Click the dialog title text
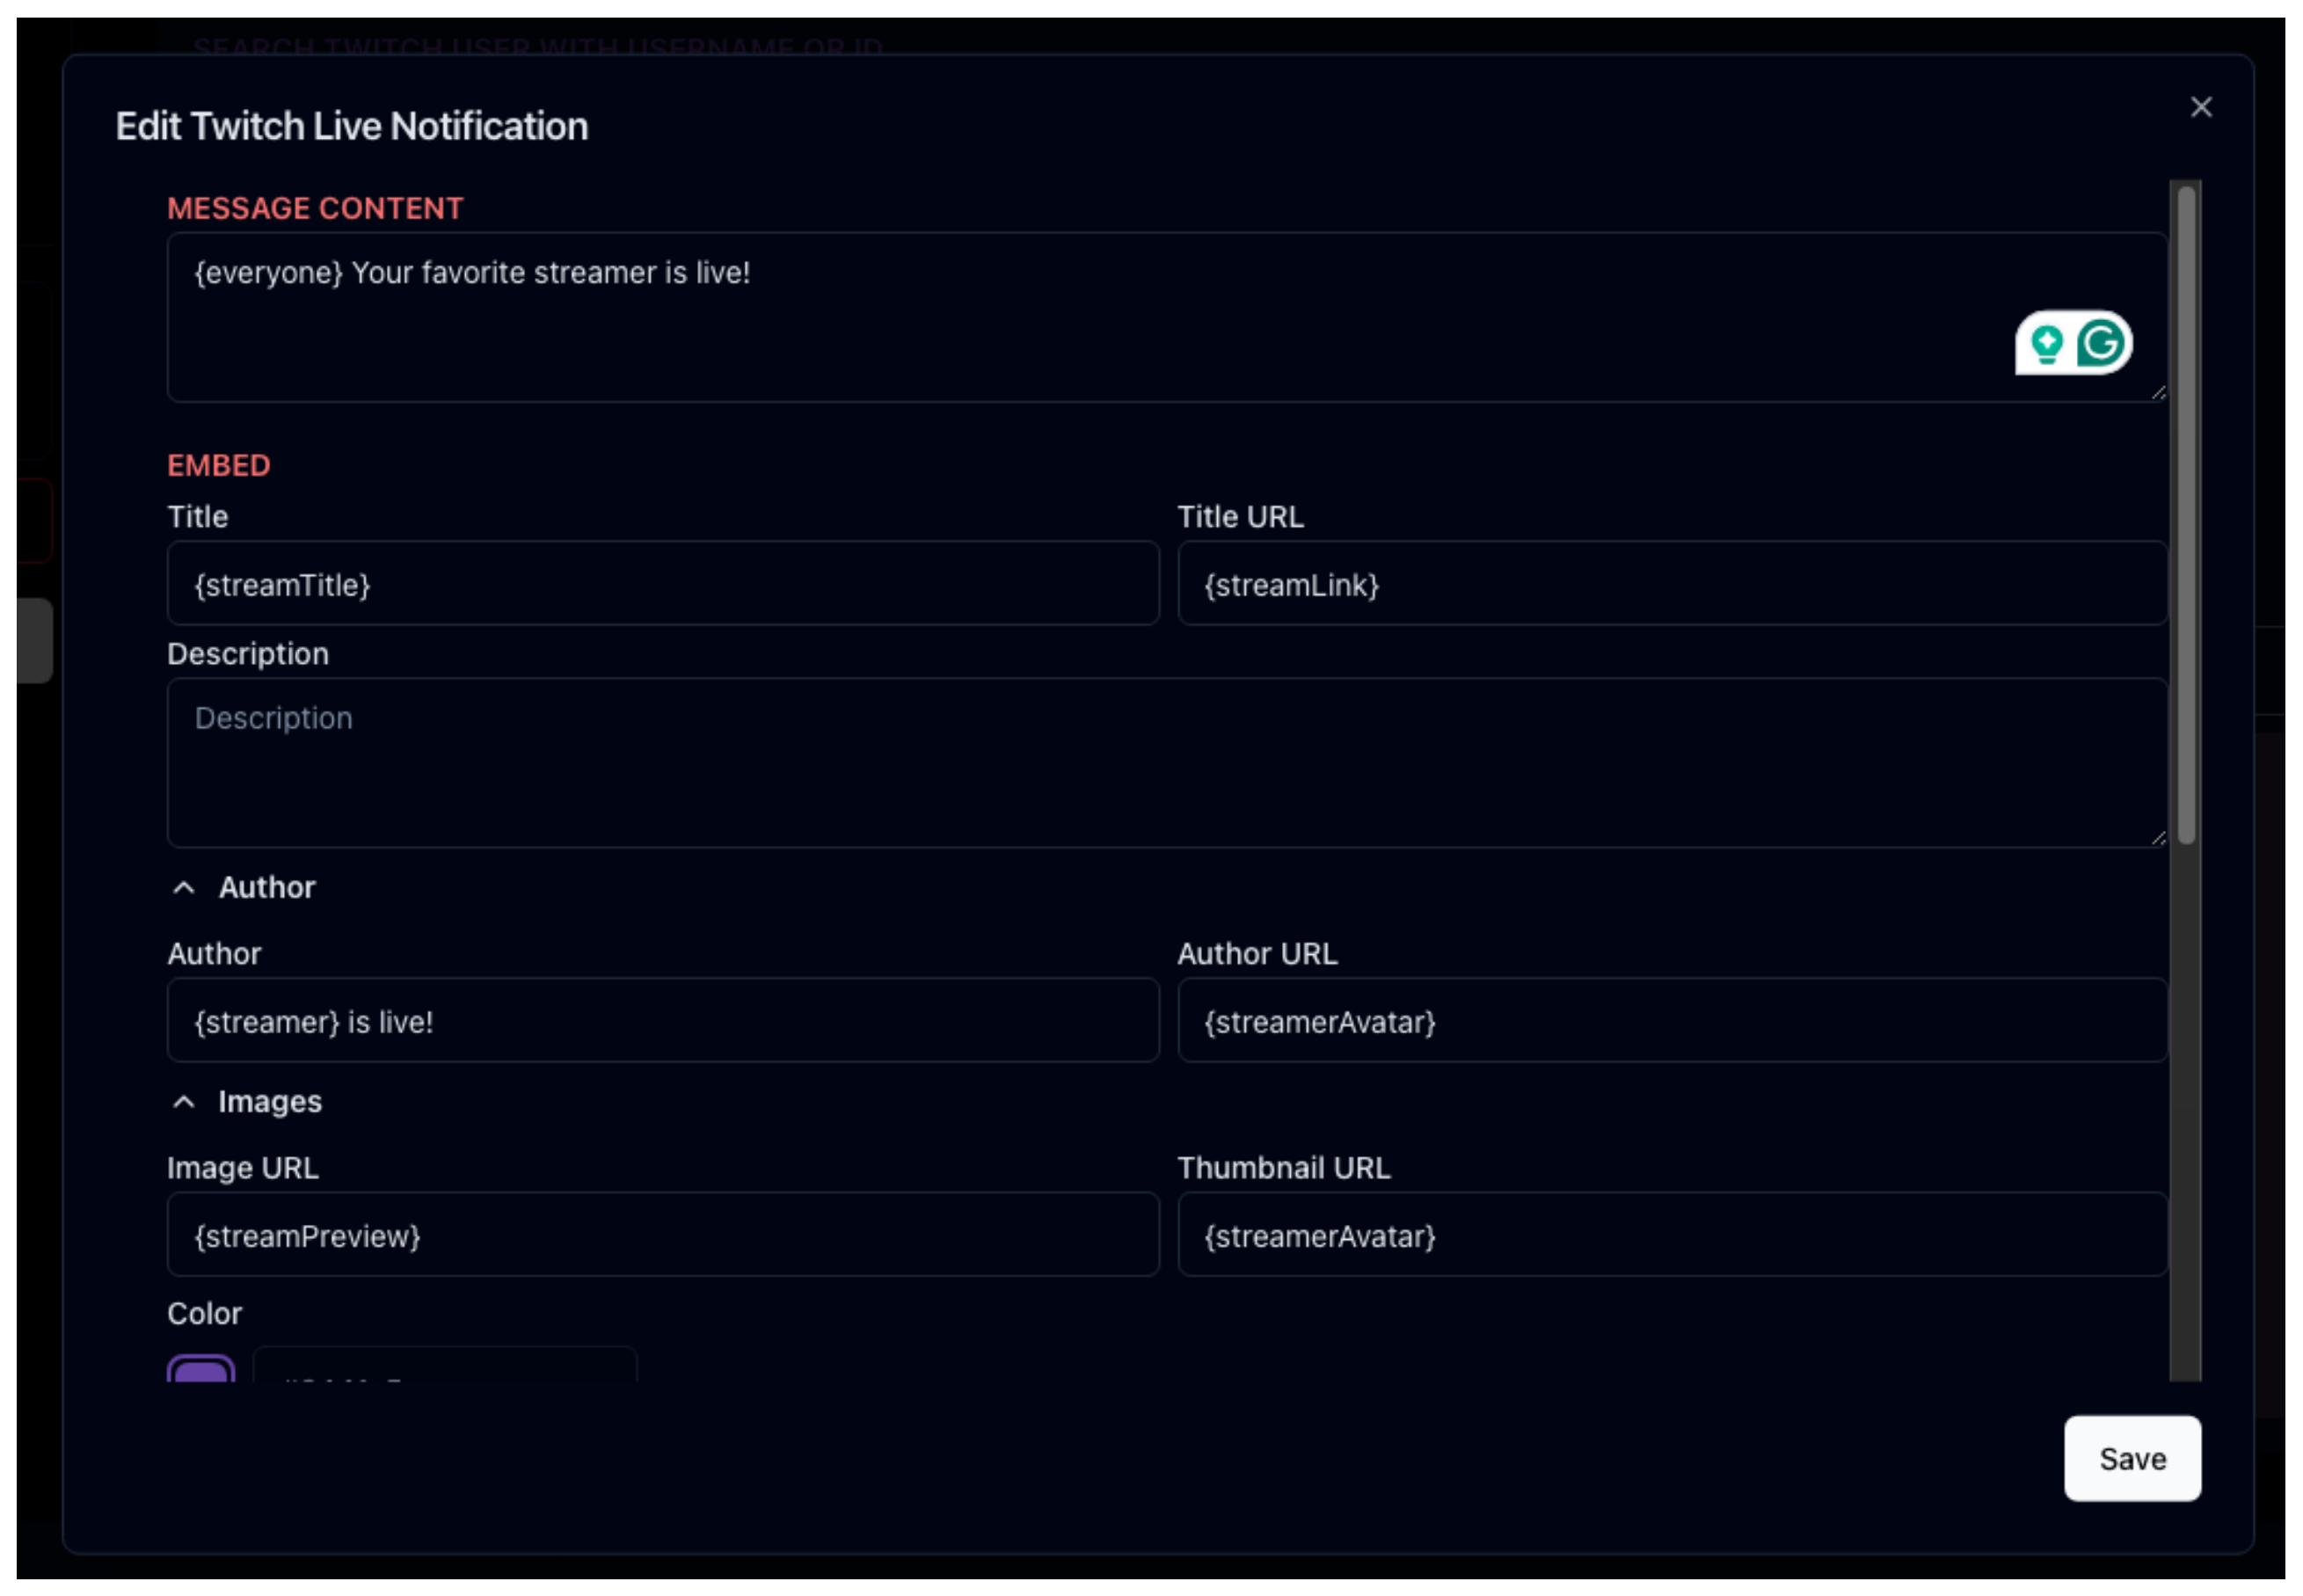The width and height of the screenshot is (2303, 1596). coord(352,126)
